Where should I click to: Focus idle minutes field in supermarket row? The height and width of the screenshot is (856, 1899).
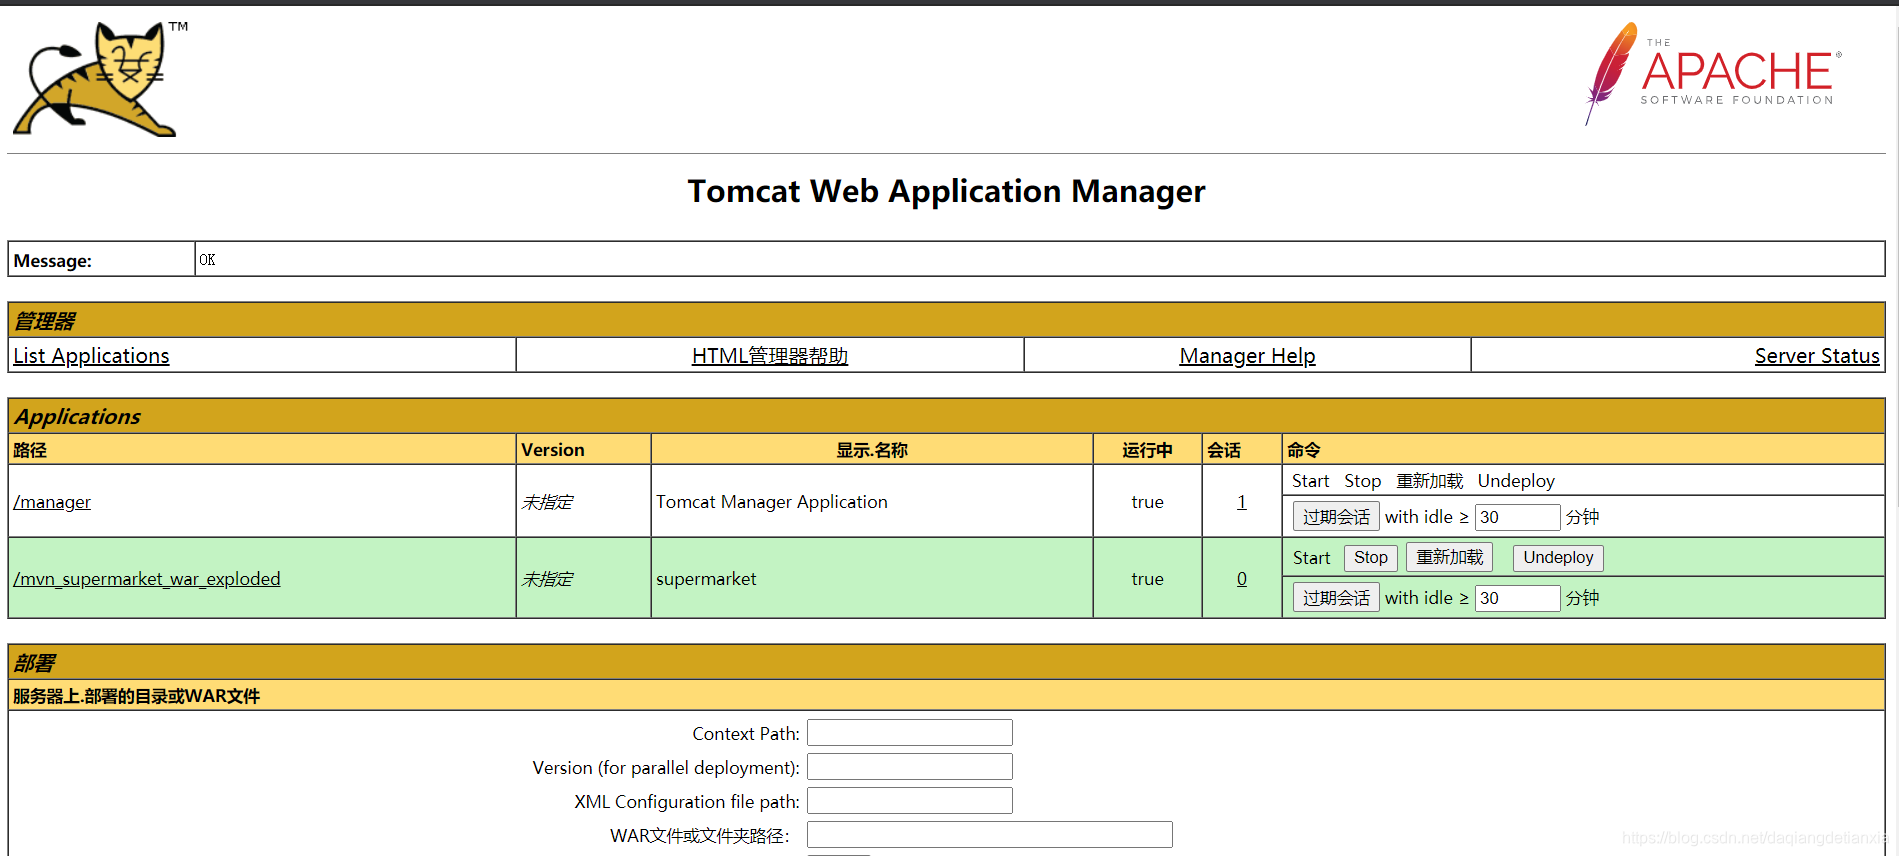tap(1517, 598)
